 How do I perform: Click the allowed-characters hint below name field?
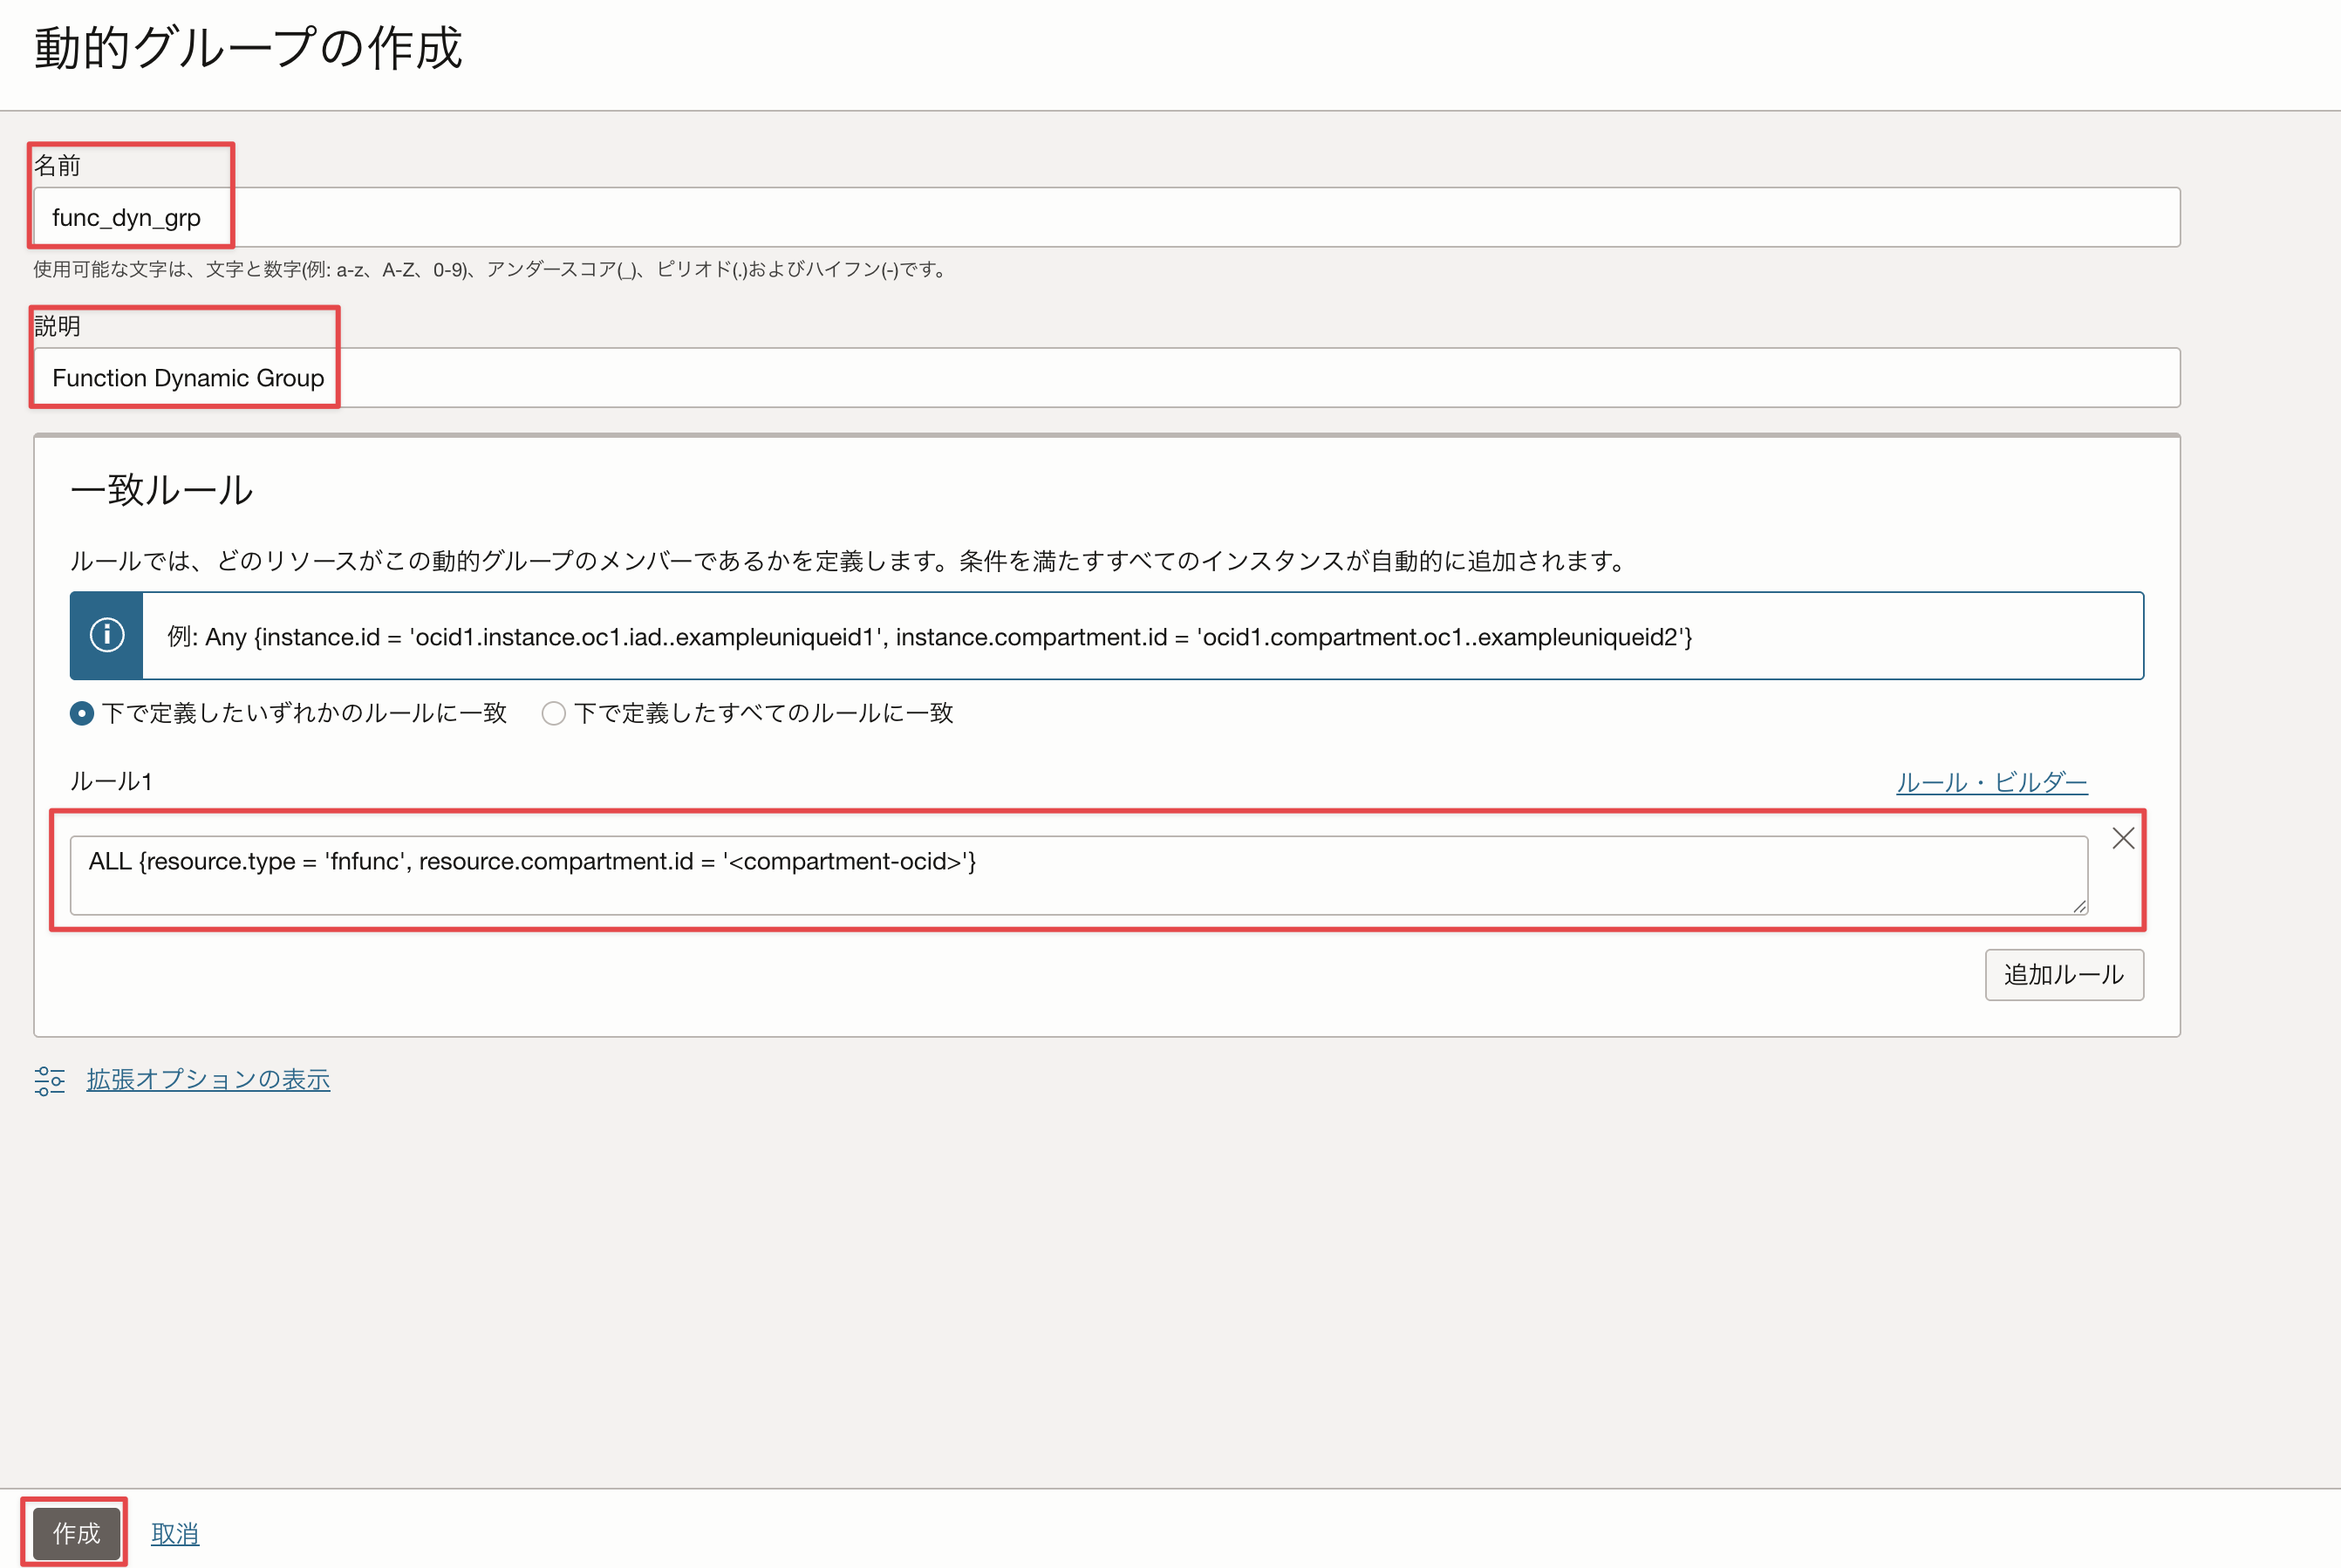click(491, 269)
